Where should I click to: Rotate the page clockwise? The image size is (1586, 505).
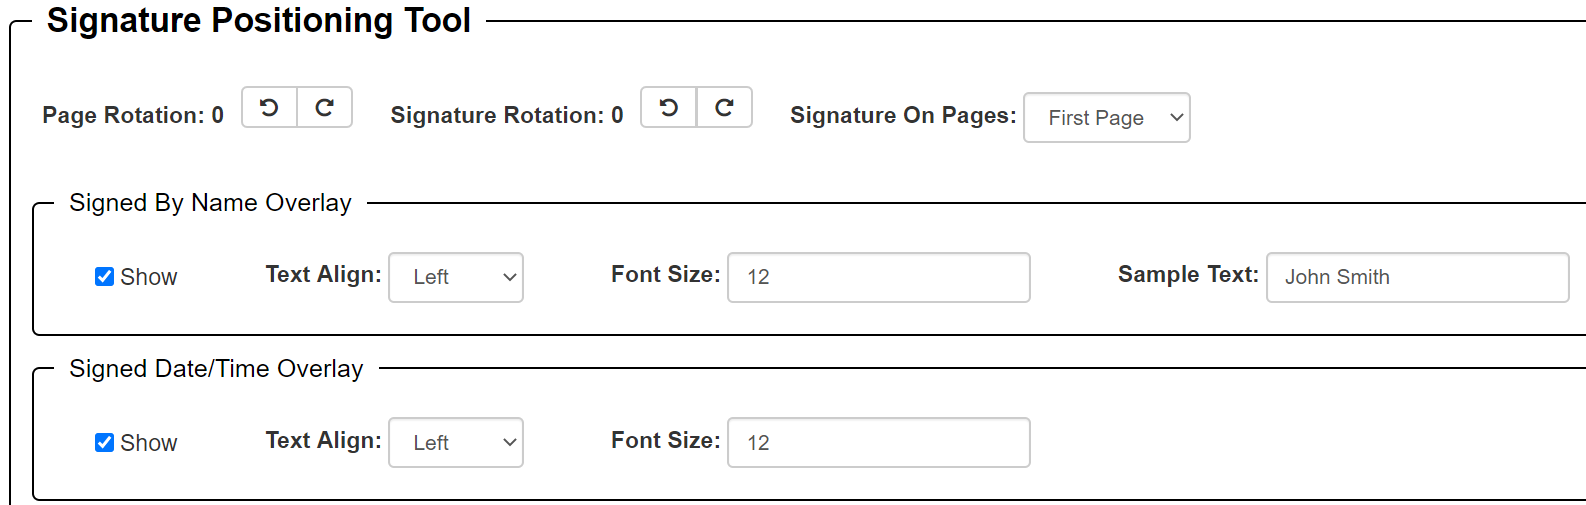(x=325, y=108)
